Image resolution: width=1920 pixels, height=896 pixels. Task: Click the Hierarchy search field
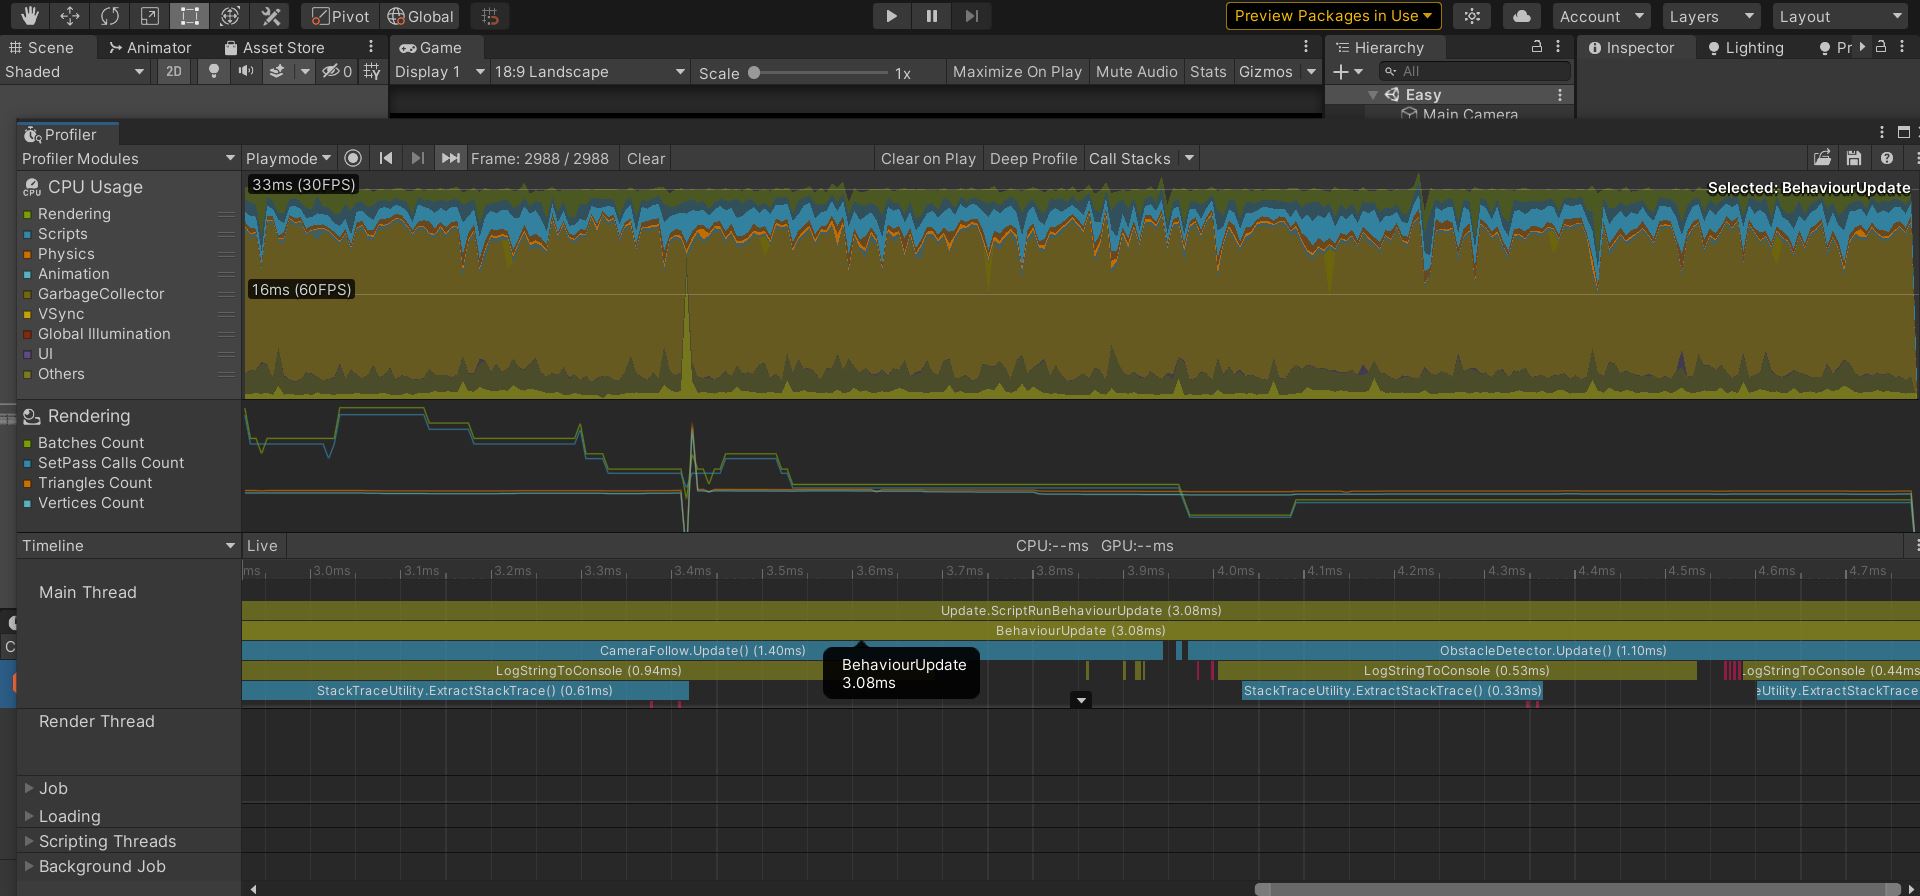(x=1474, y=71)
